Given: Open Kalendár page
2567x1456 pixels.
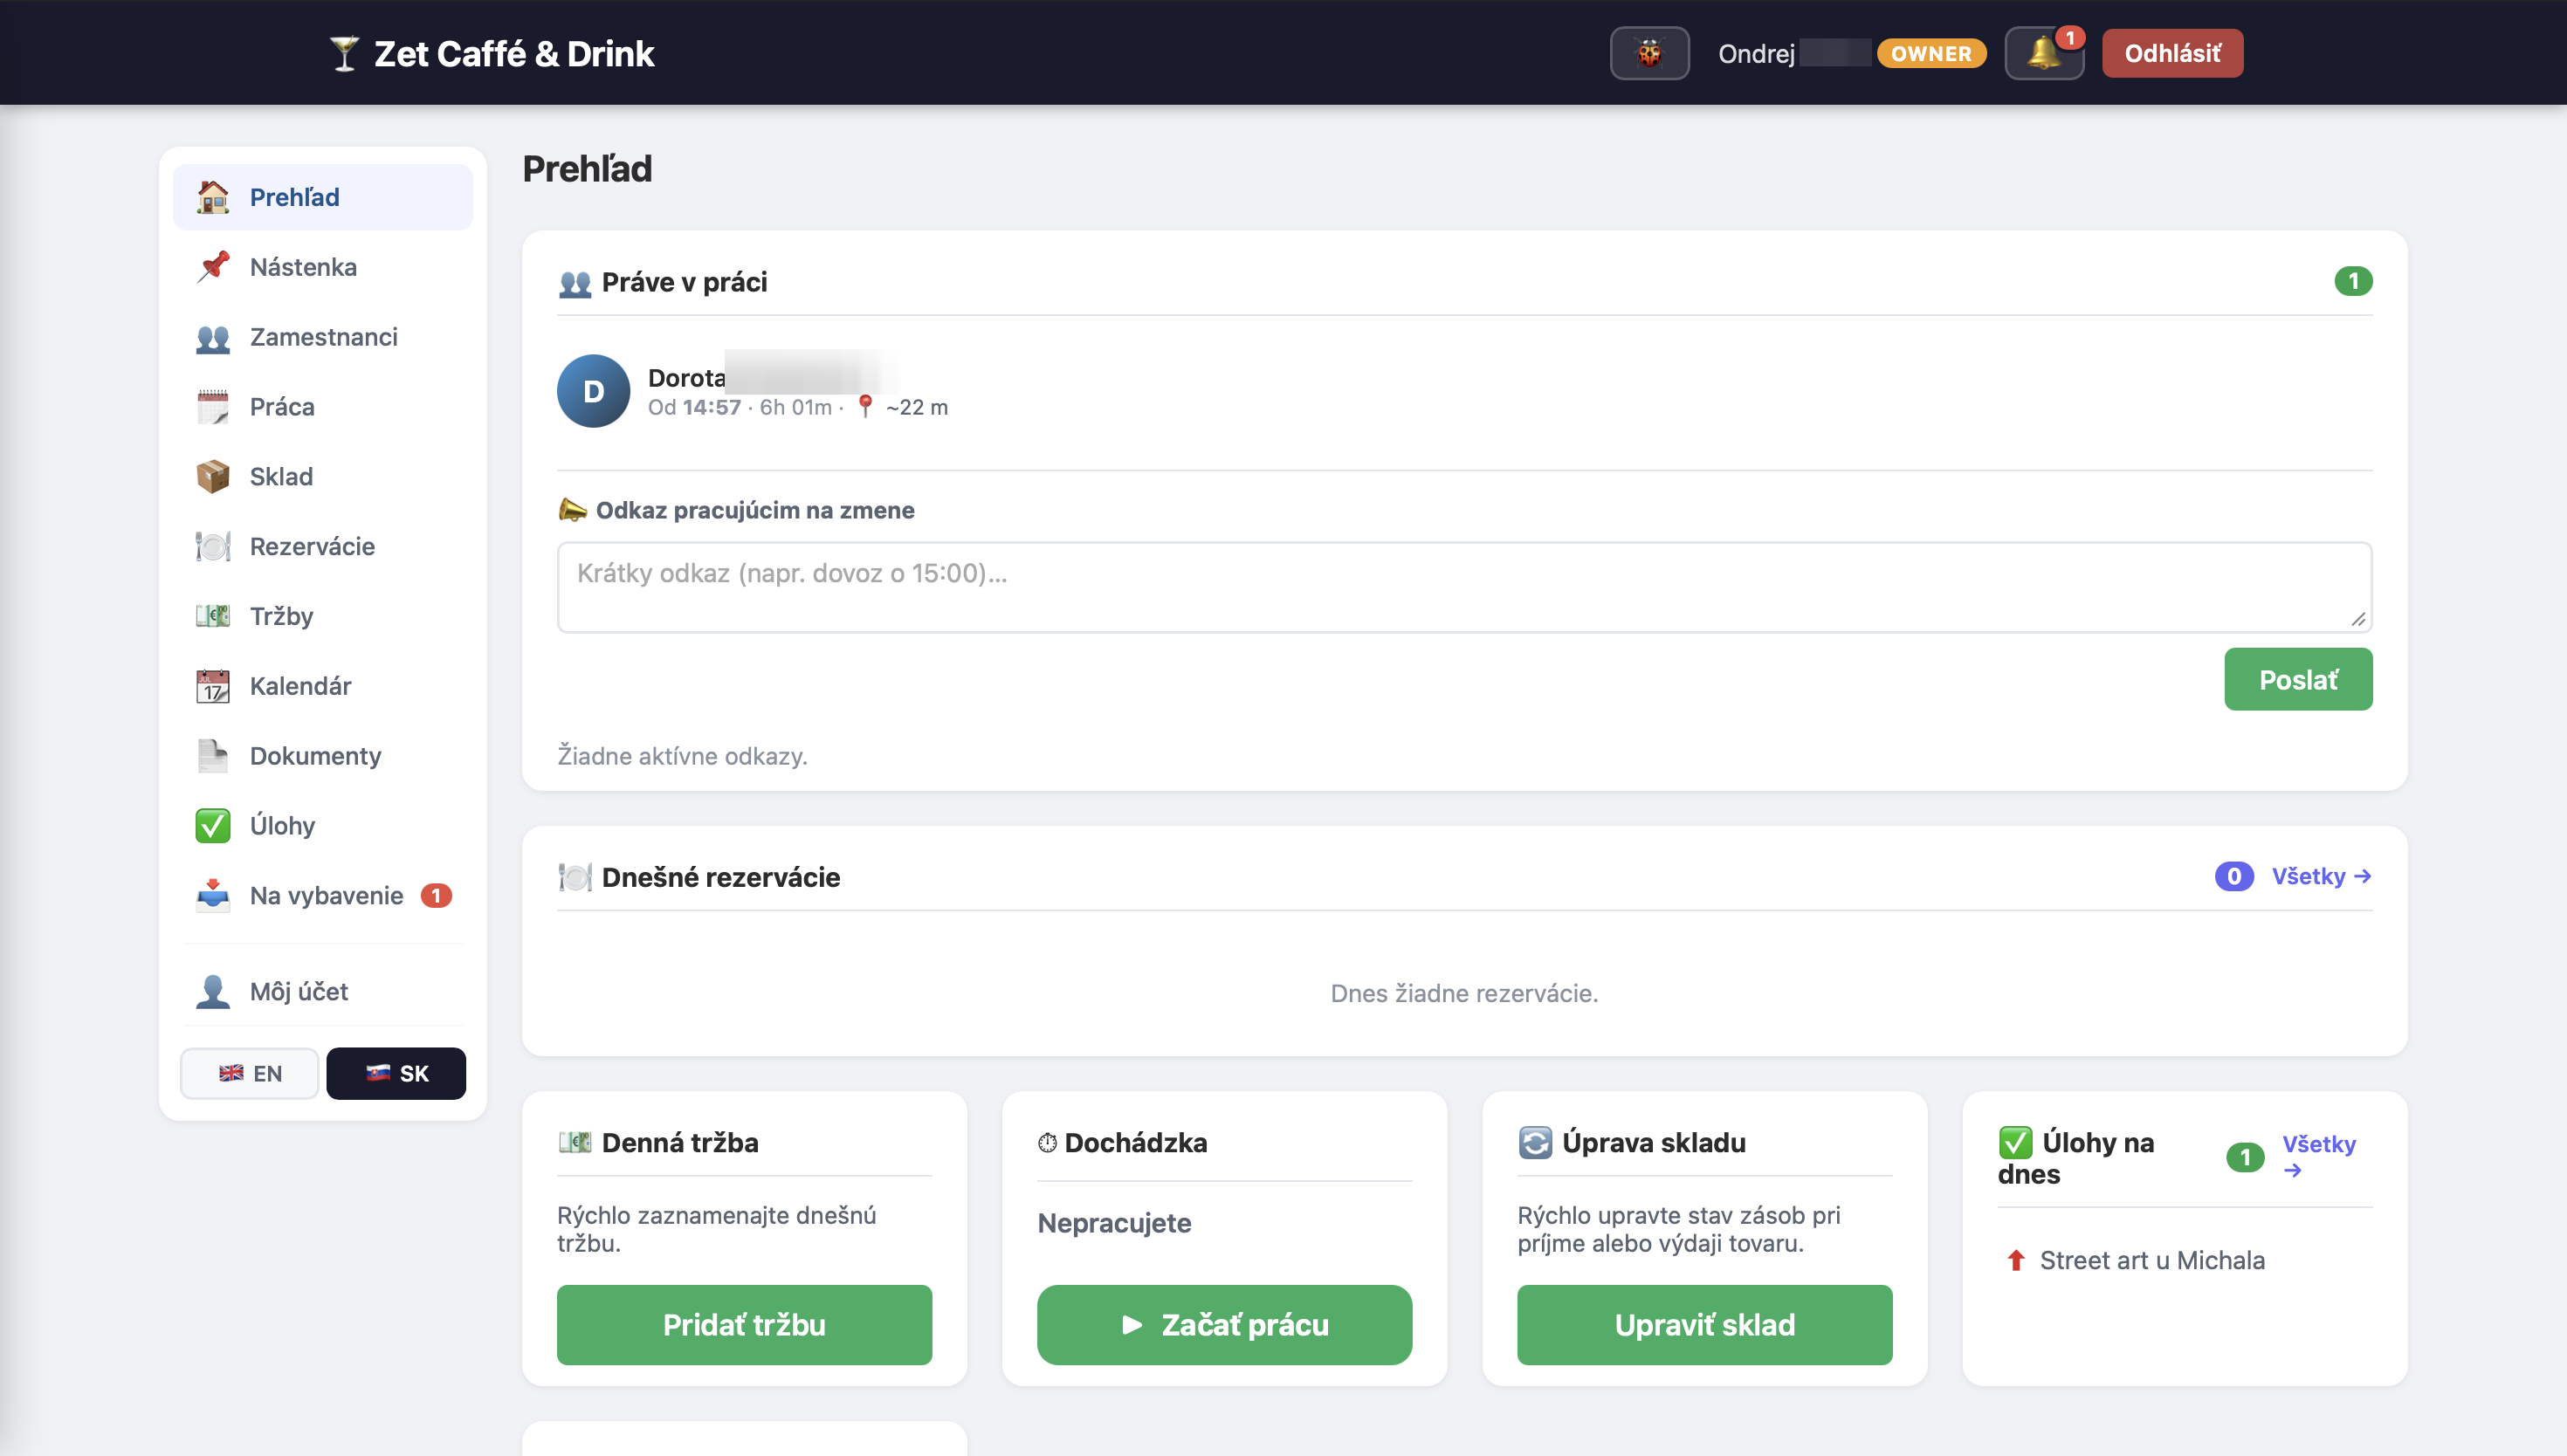Looking at the screenshot, I should (x=323, y=686).
